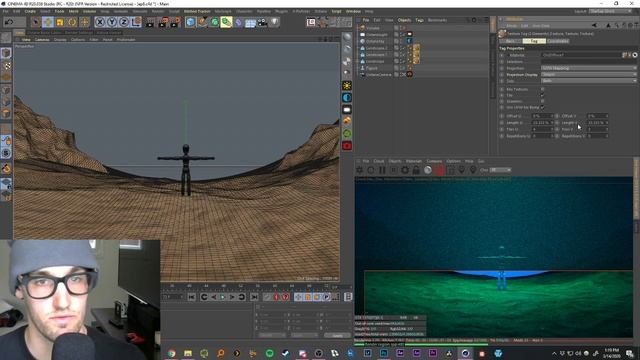Toggle Figure object layer box
Screen dimensions: 640x360
(396, 68)
